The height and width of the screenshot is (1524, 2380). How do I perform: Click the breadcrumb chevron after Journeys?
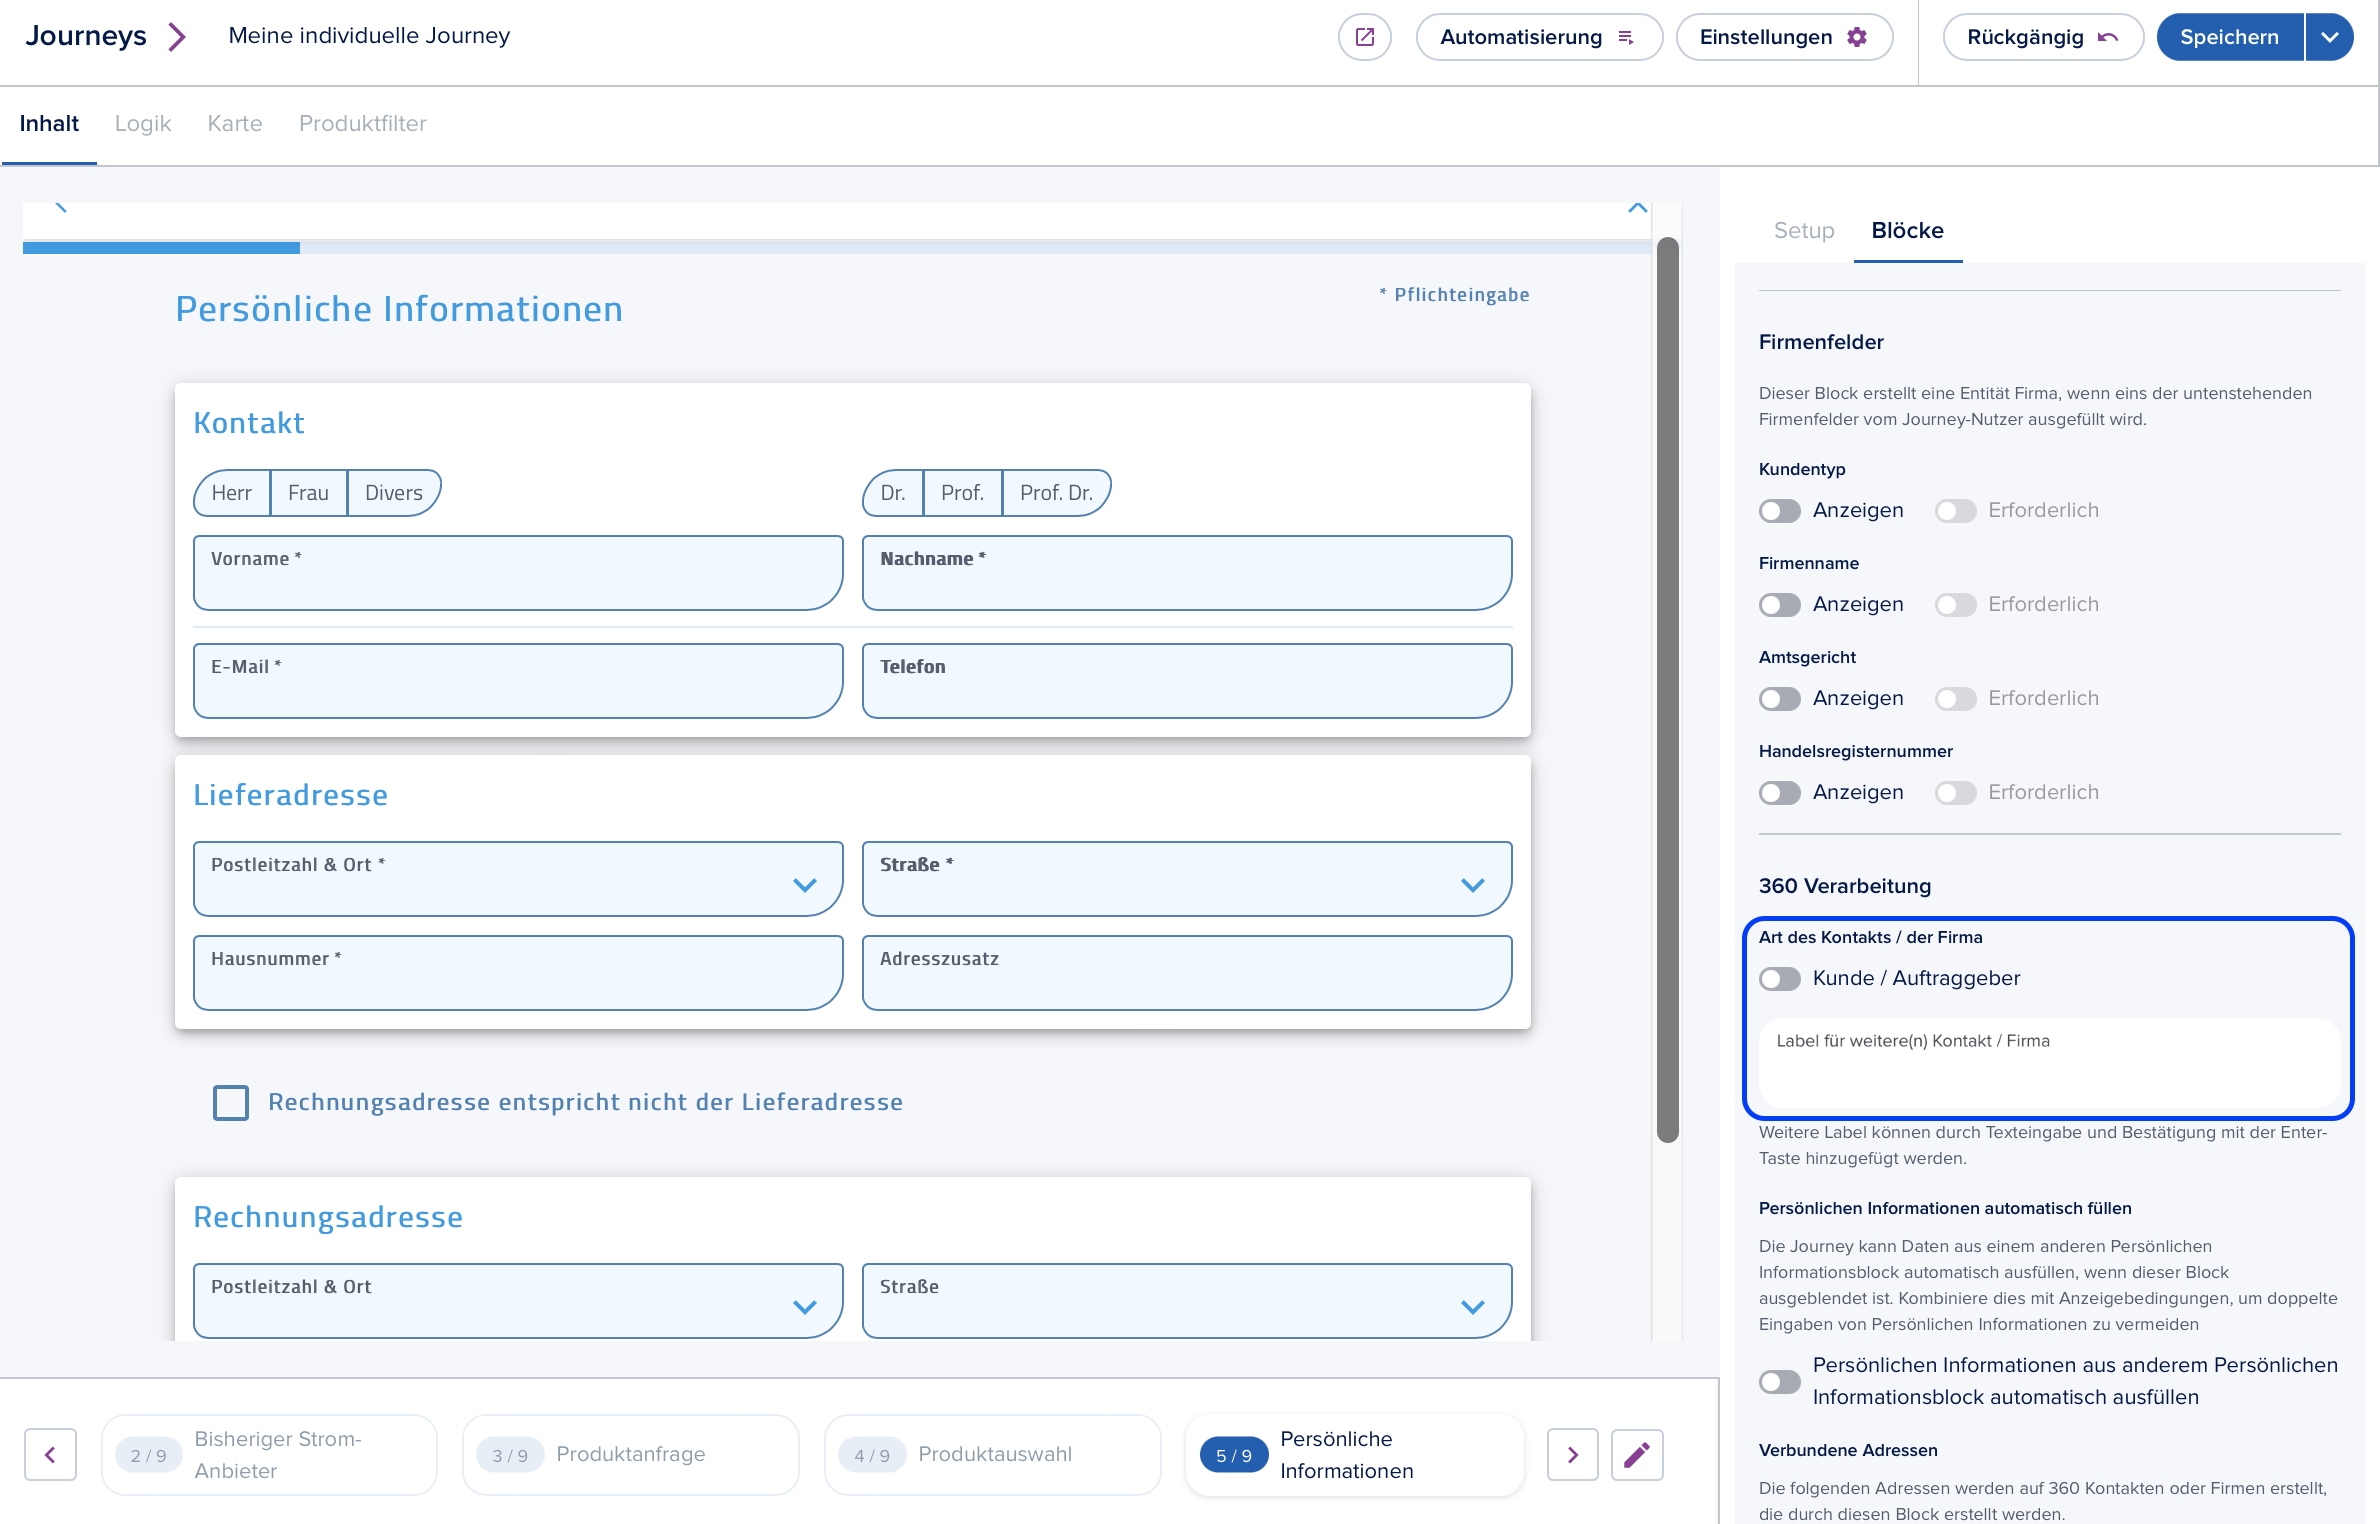pyautogui.click(x=177, y=37)
